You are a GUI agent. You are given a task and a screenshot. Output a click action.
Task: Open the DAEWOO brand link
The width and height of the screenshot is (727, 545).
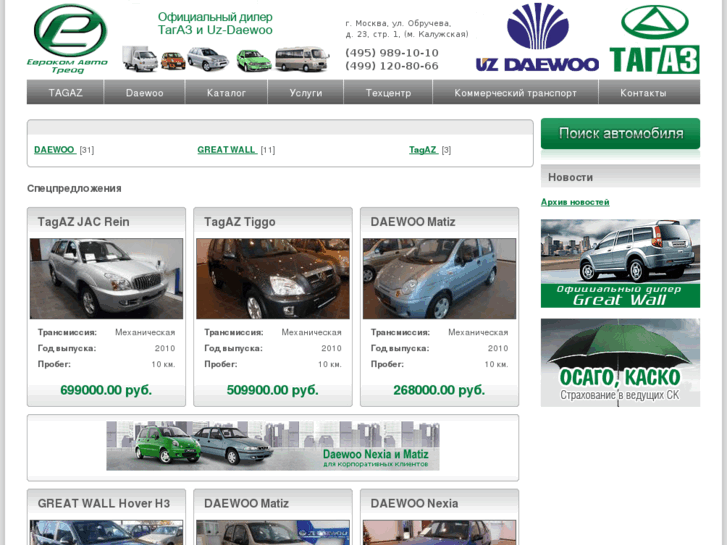(x=55, y=150)
